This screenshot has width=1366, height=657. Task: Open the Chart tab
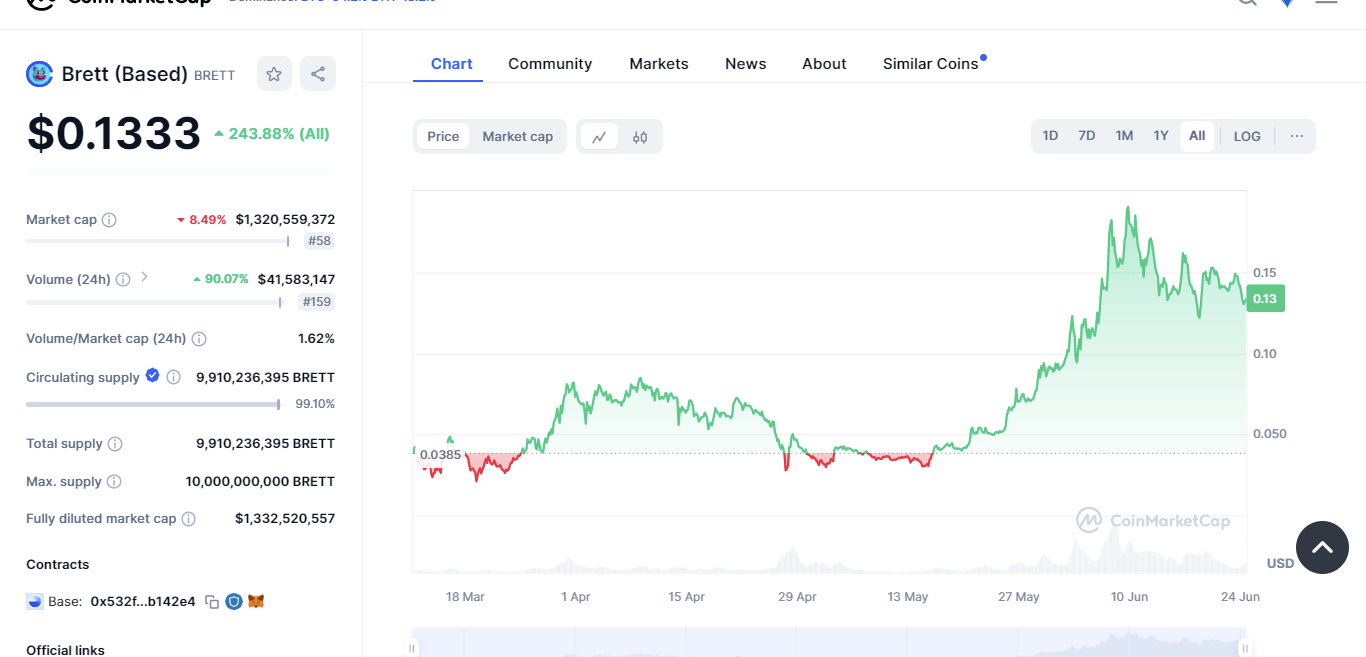click(452, 64)
